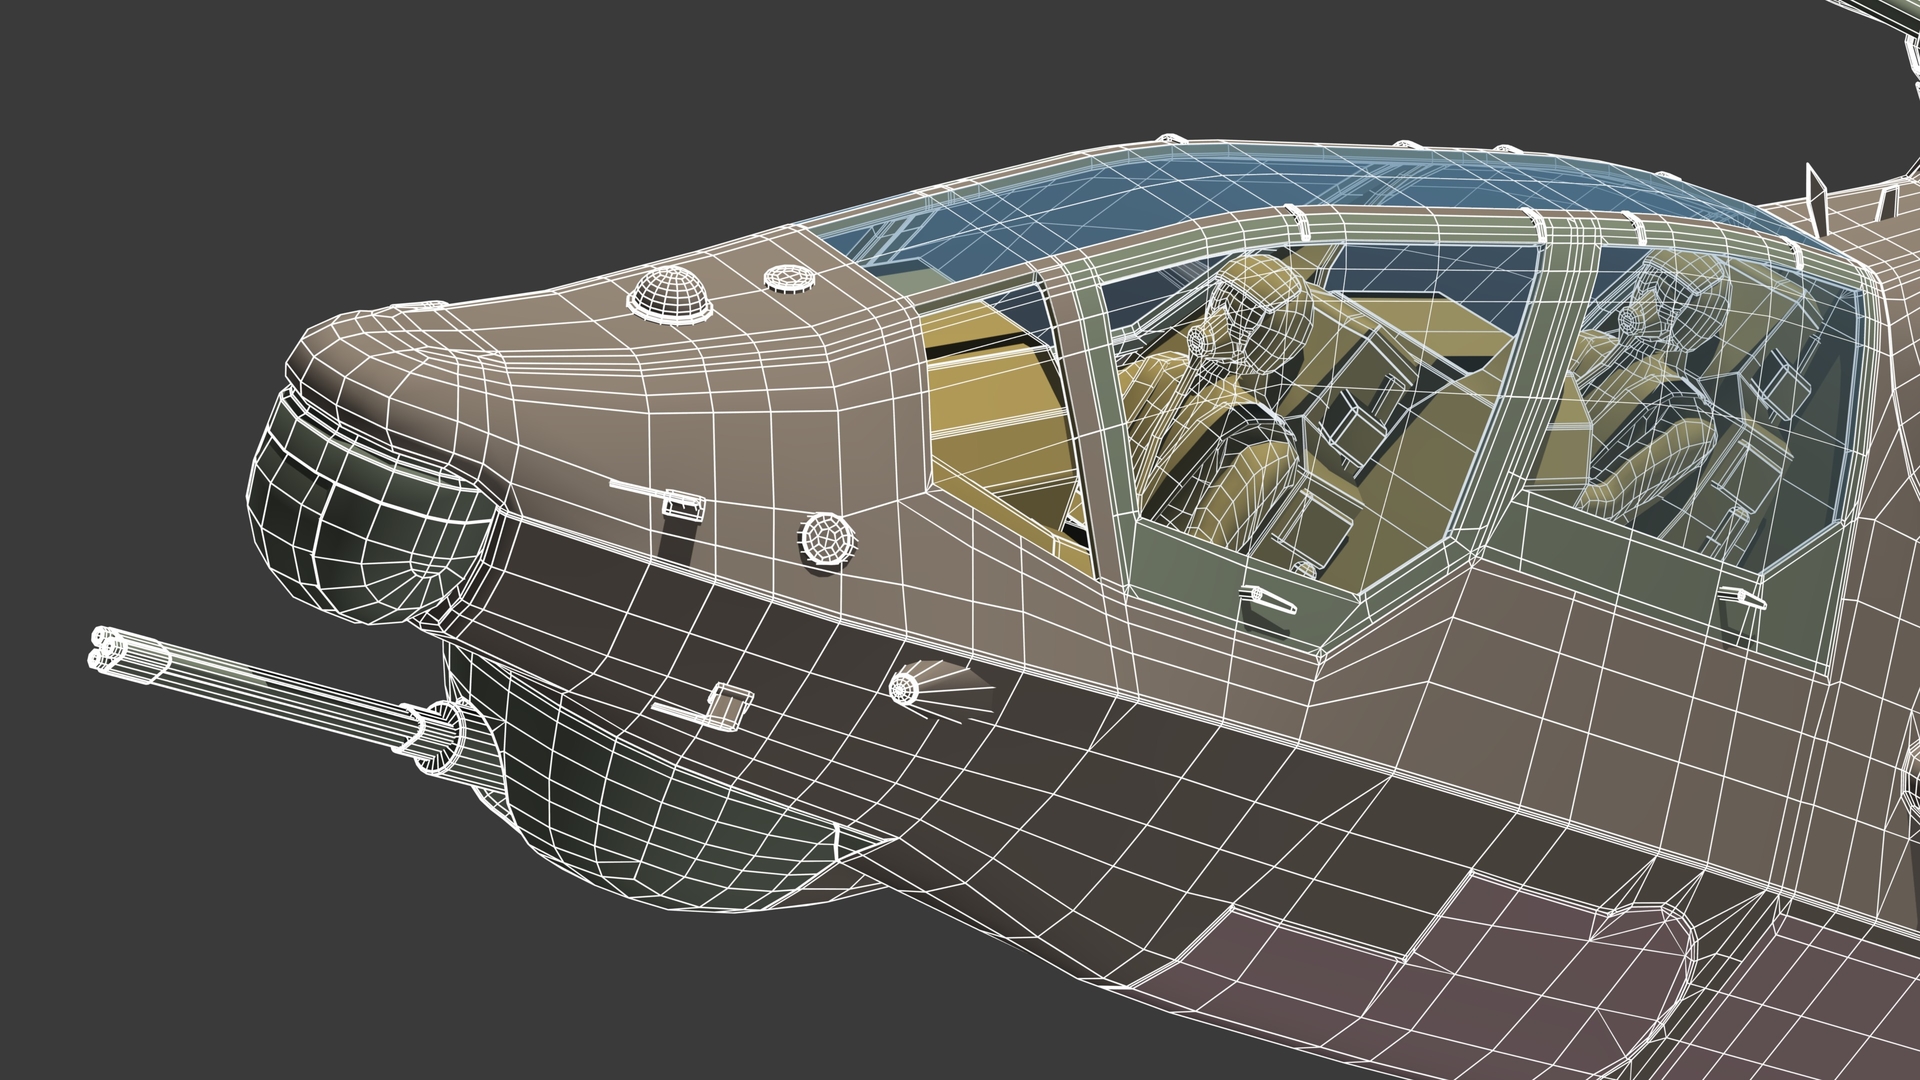Click the cone-shaped light on lower fuselage

tap(910, 685)
